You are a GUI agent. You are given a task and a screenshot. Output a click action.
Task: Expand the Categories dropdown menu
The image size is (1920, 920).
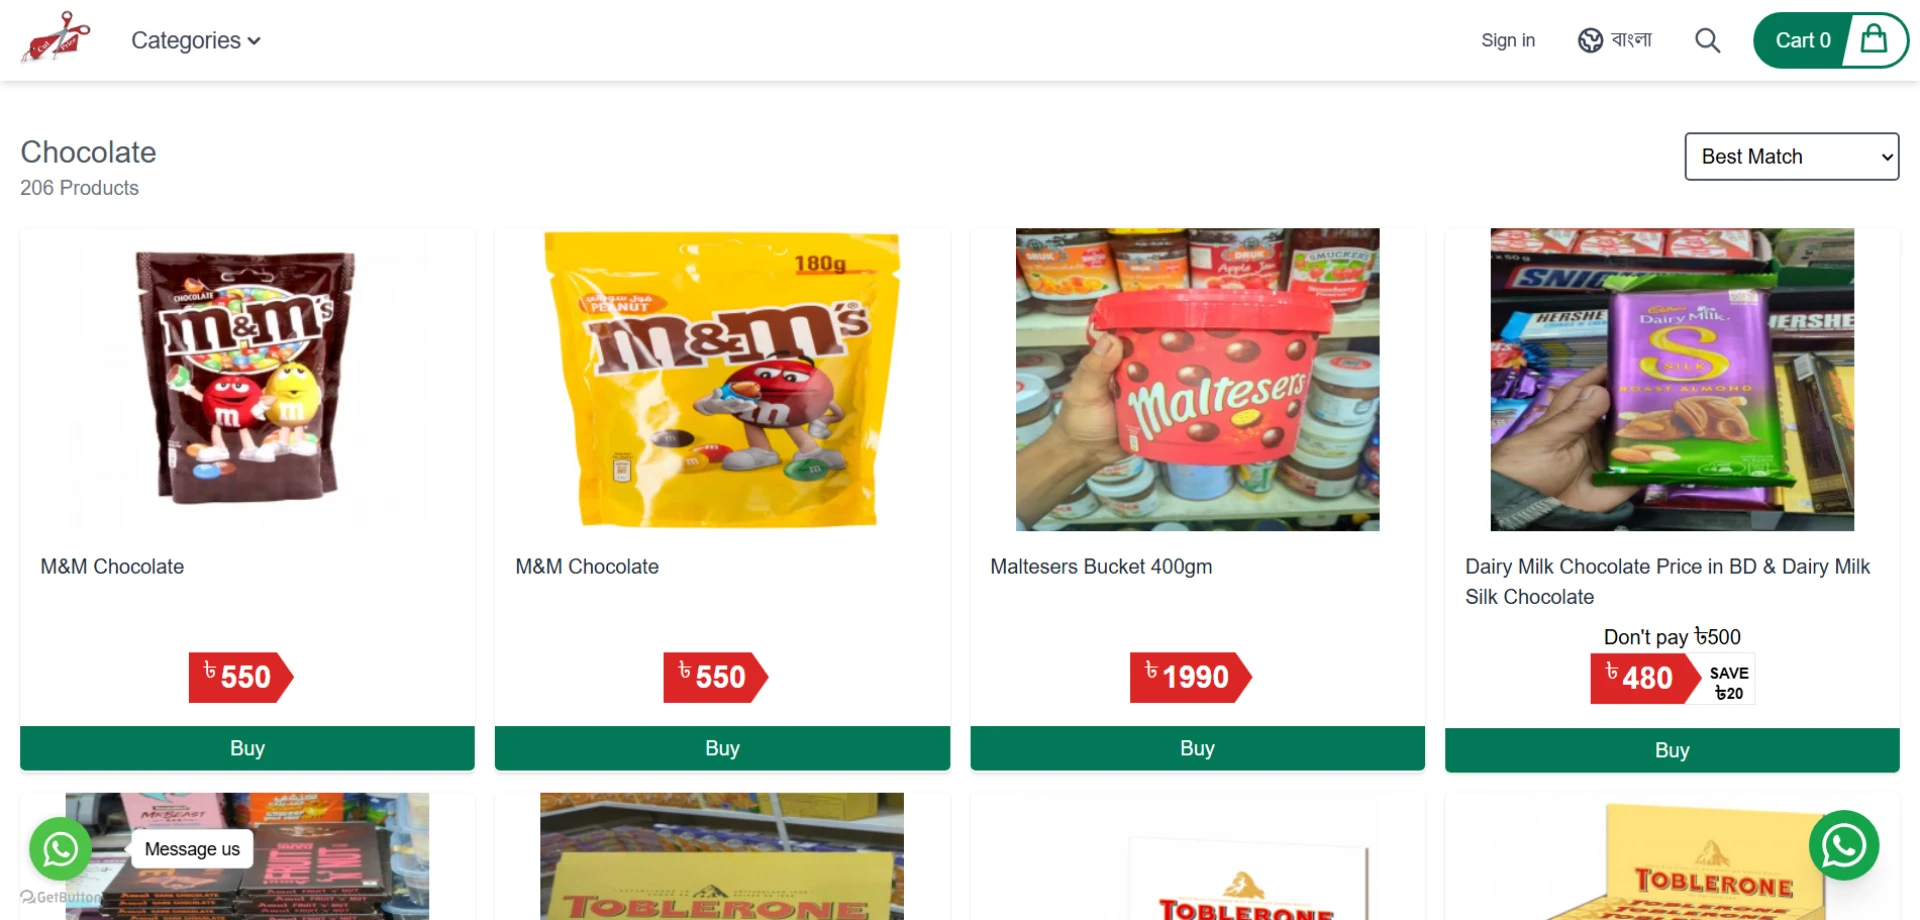196,40
